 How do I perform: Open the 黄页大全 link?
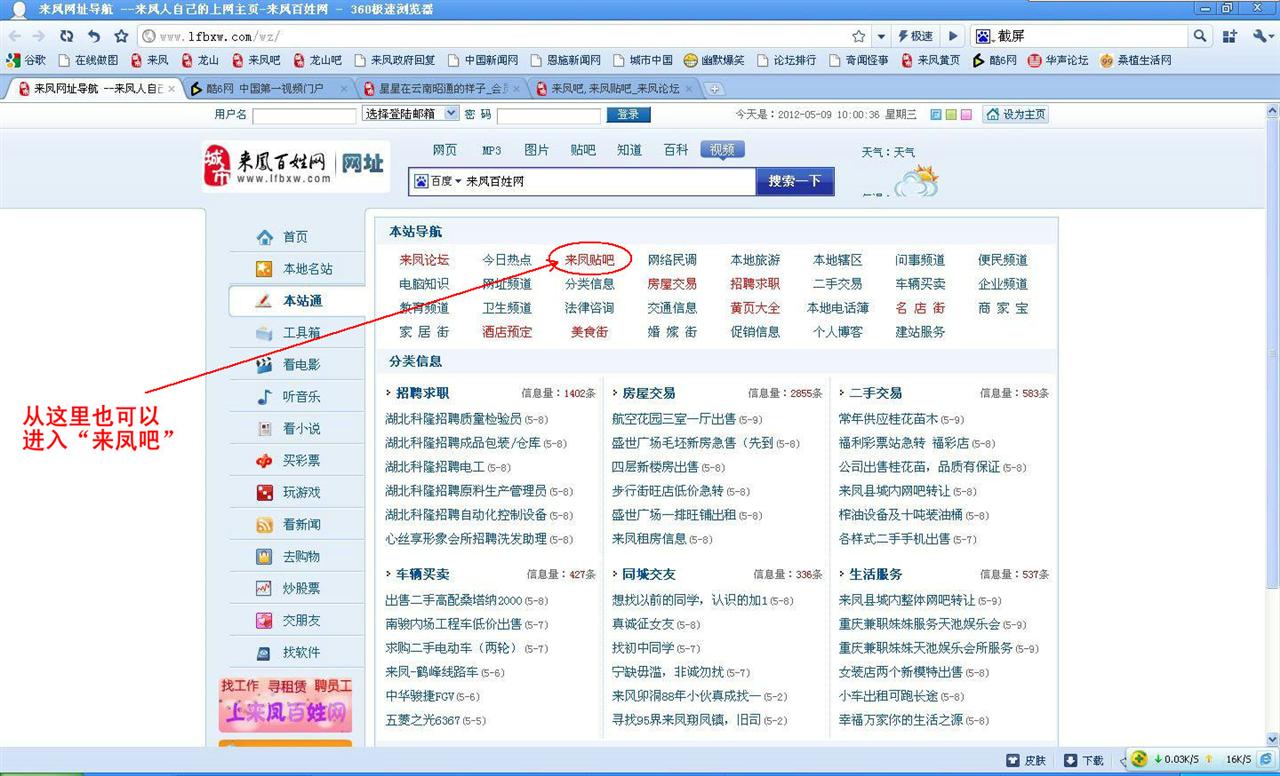click(x=755, y=308)
